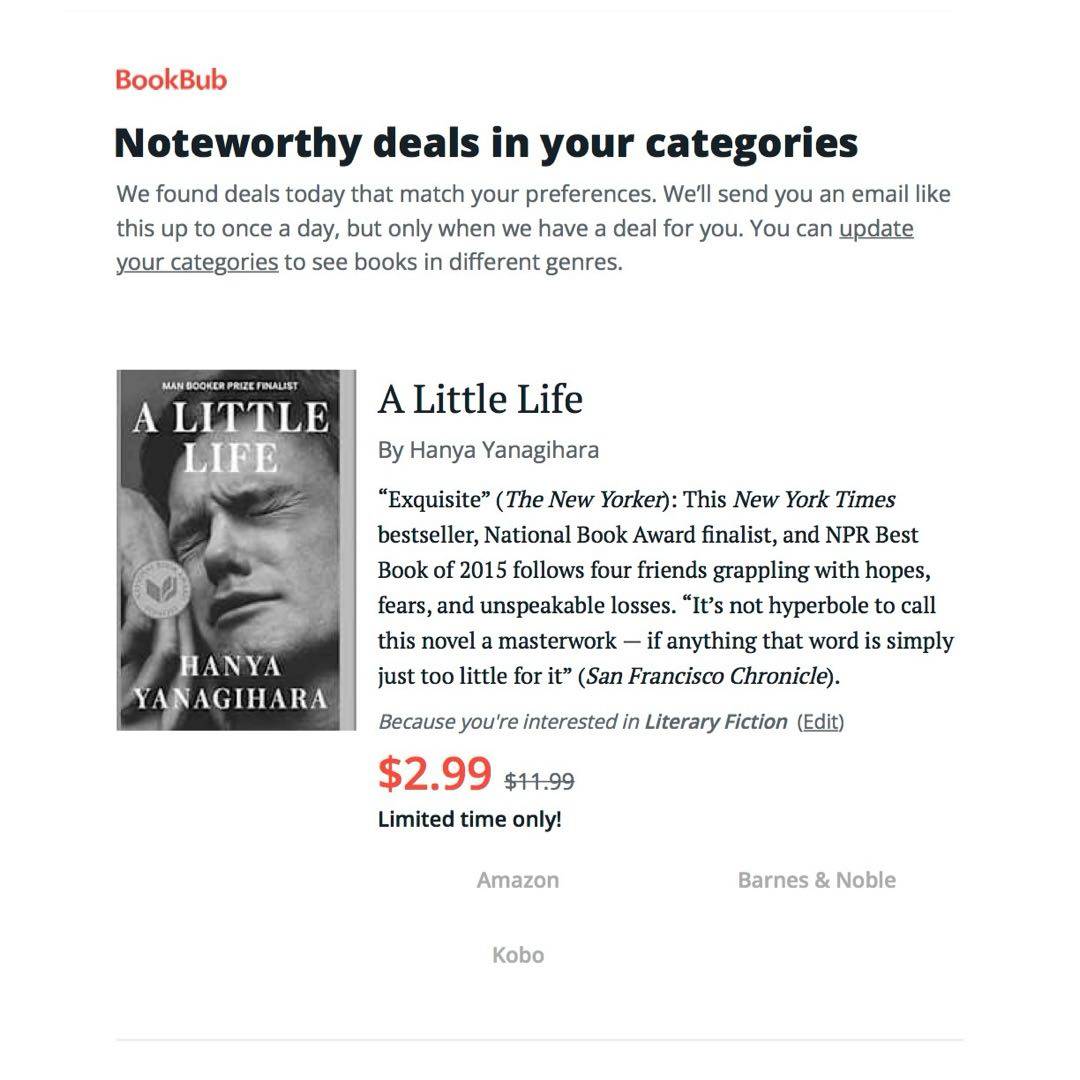Click the red $2.99 deal price

435,773
